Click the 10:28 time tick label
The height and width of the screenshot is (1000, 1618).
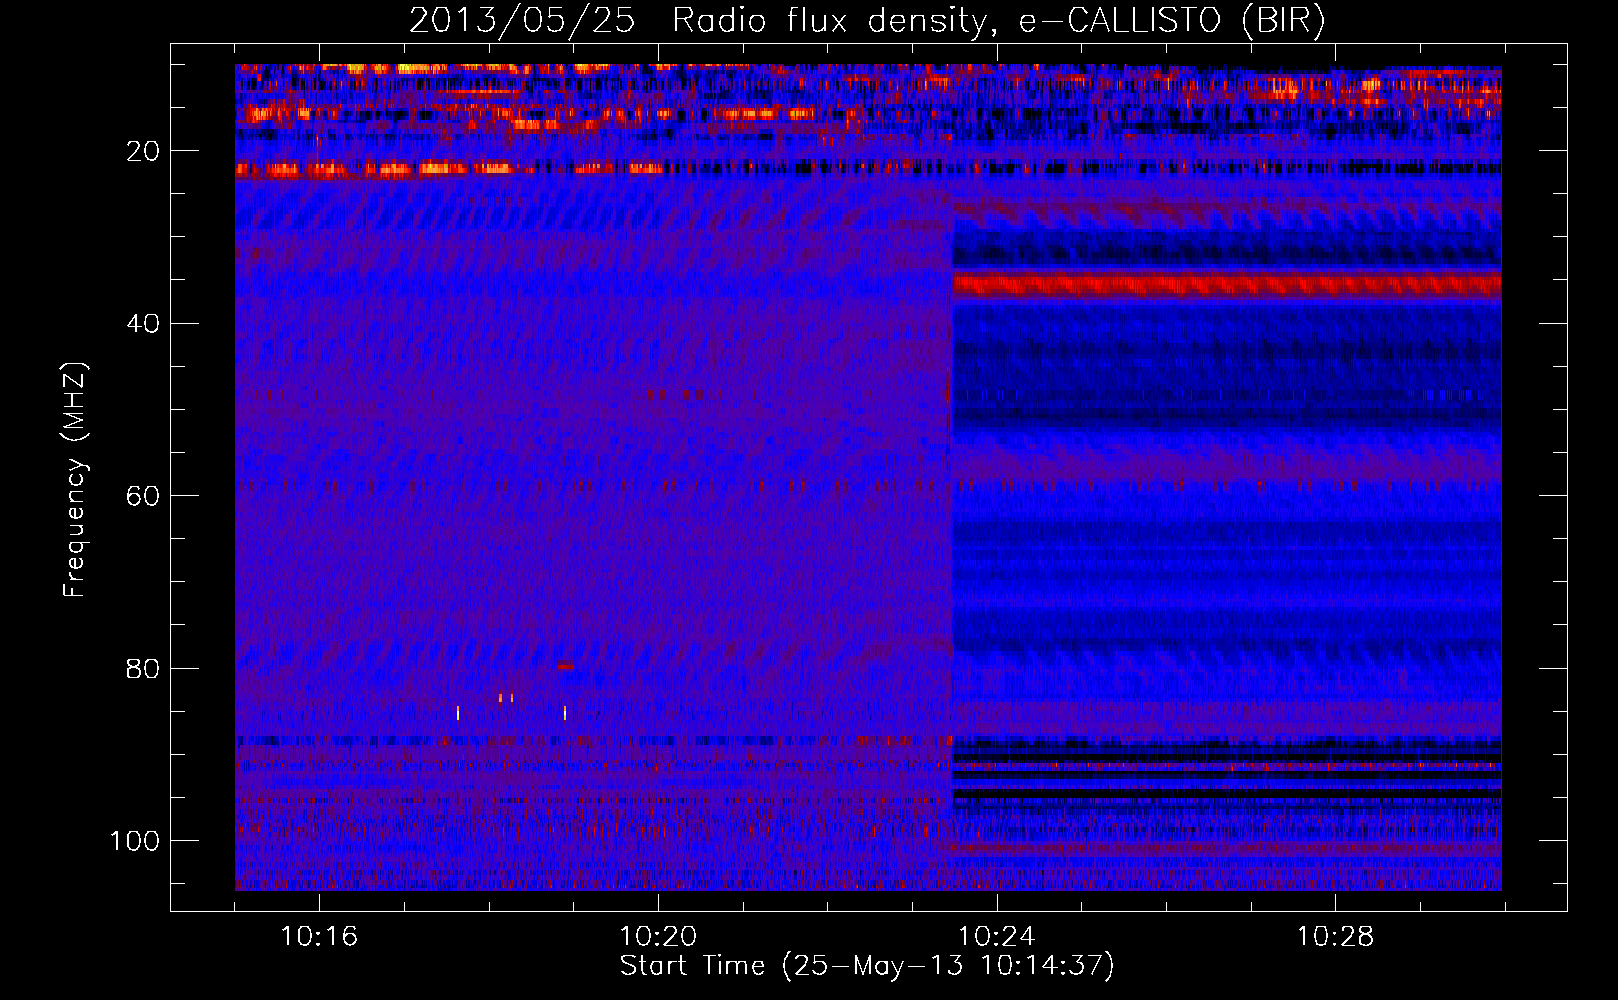click(1336, 937)
